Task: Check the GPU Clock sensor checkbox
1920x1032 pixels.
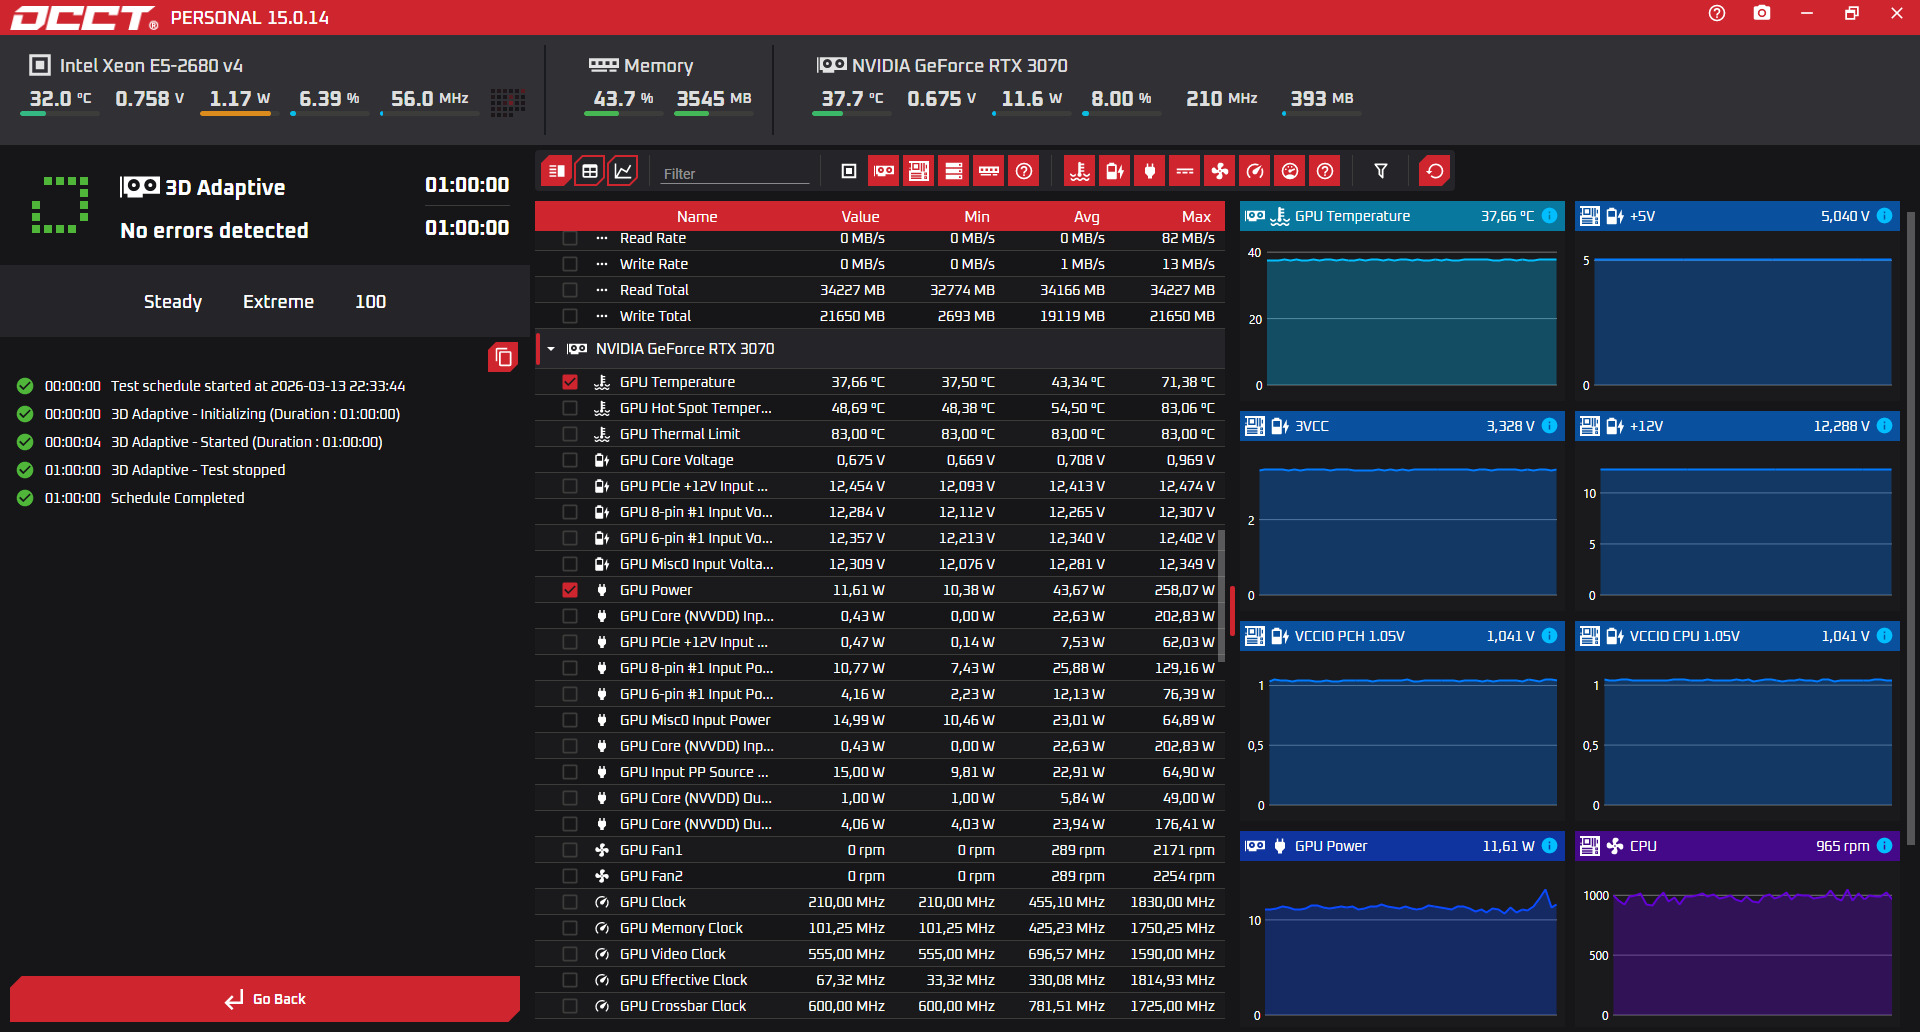Action: pyautogui.click(x=570, y=902)
